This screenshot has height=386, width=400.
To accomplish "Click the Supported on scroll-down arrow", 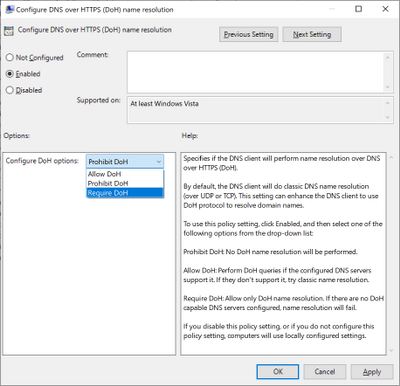I will (388, 117).
